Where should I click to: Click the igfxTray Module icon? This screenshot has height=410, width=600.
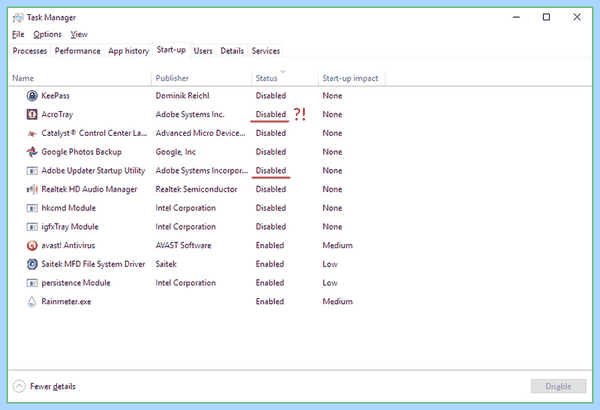click(32, 227)
